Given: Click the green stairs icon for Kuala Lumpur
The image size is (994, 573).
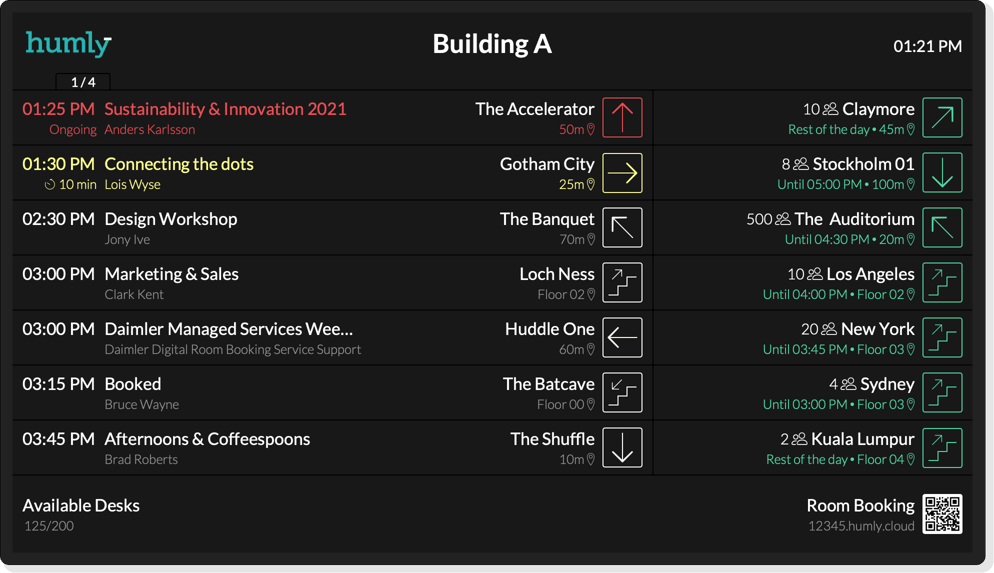Looking at the screenshot, I should coord(942,448).
